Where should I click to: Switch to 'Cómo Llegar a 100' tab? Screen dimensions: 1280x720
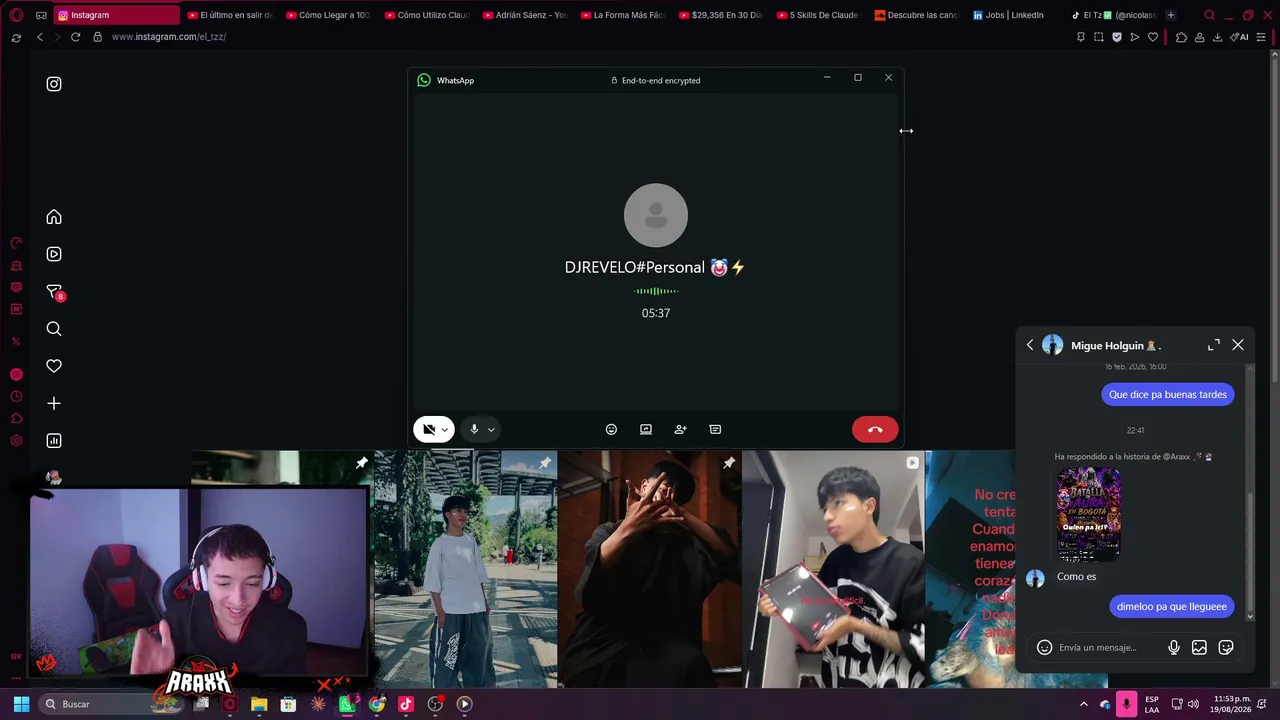pyautogui.click(x=327, y=15)
